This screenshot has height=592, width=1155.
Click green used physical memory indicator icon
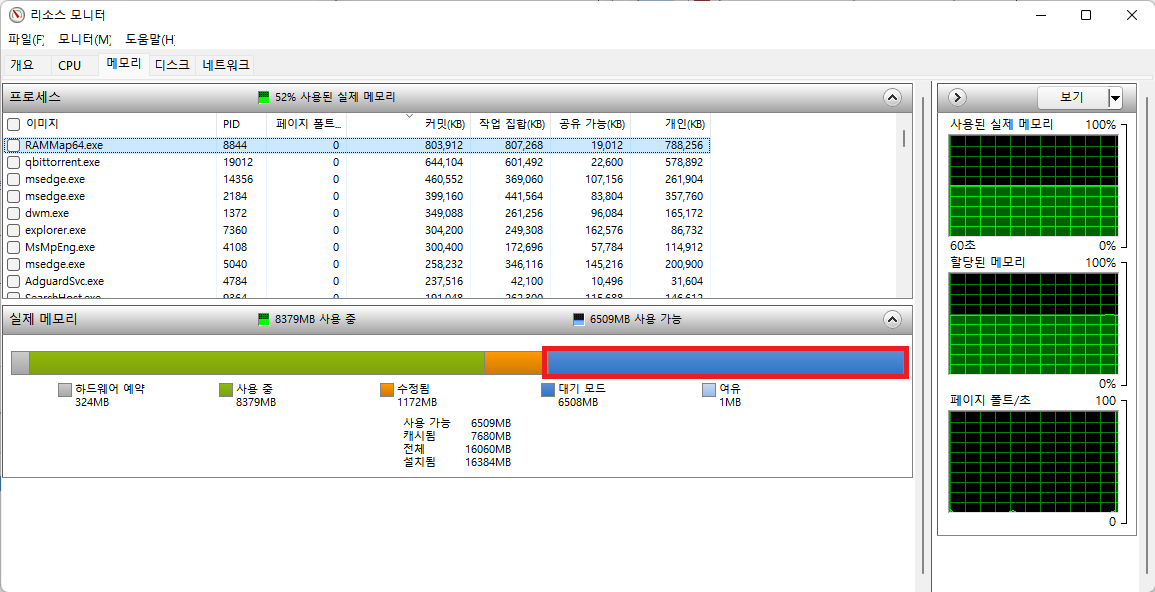coord(264,96)
